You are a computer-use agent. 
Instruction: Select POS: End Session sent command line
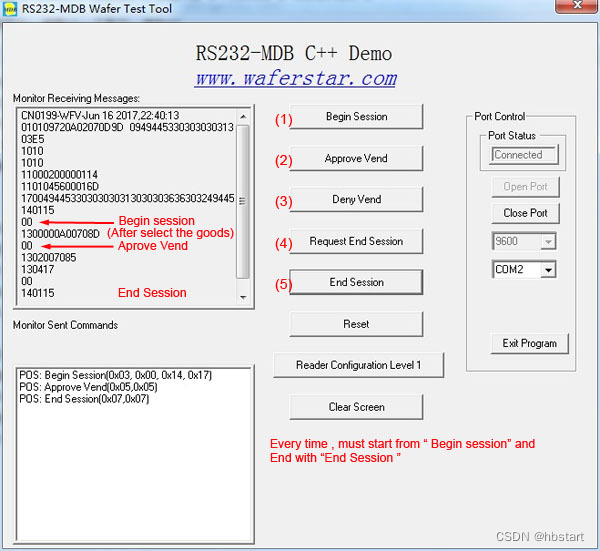point(84,399)
